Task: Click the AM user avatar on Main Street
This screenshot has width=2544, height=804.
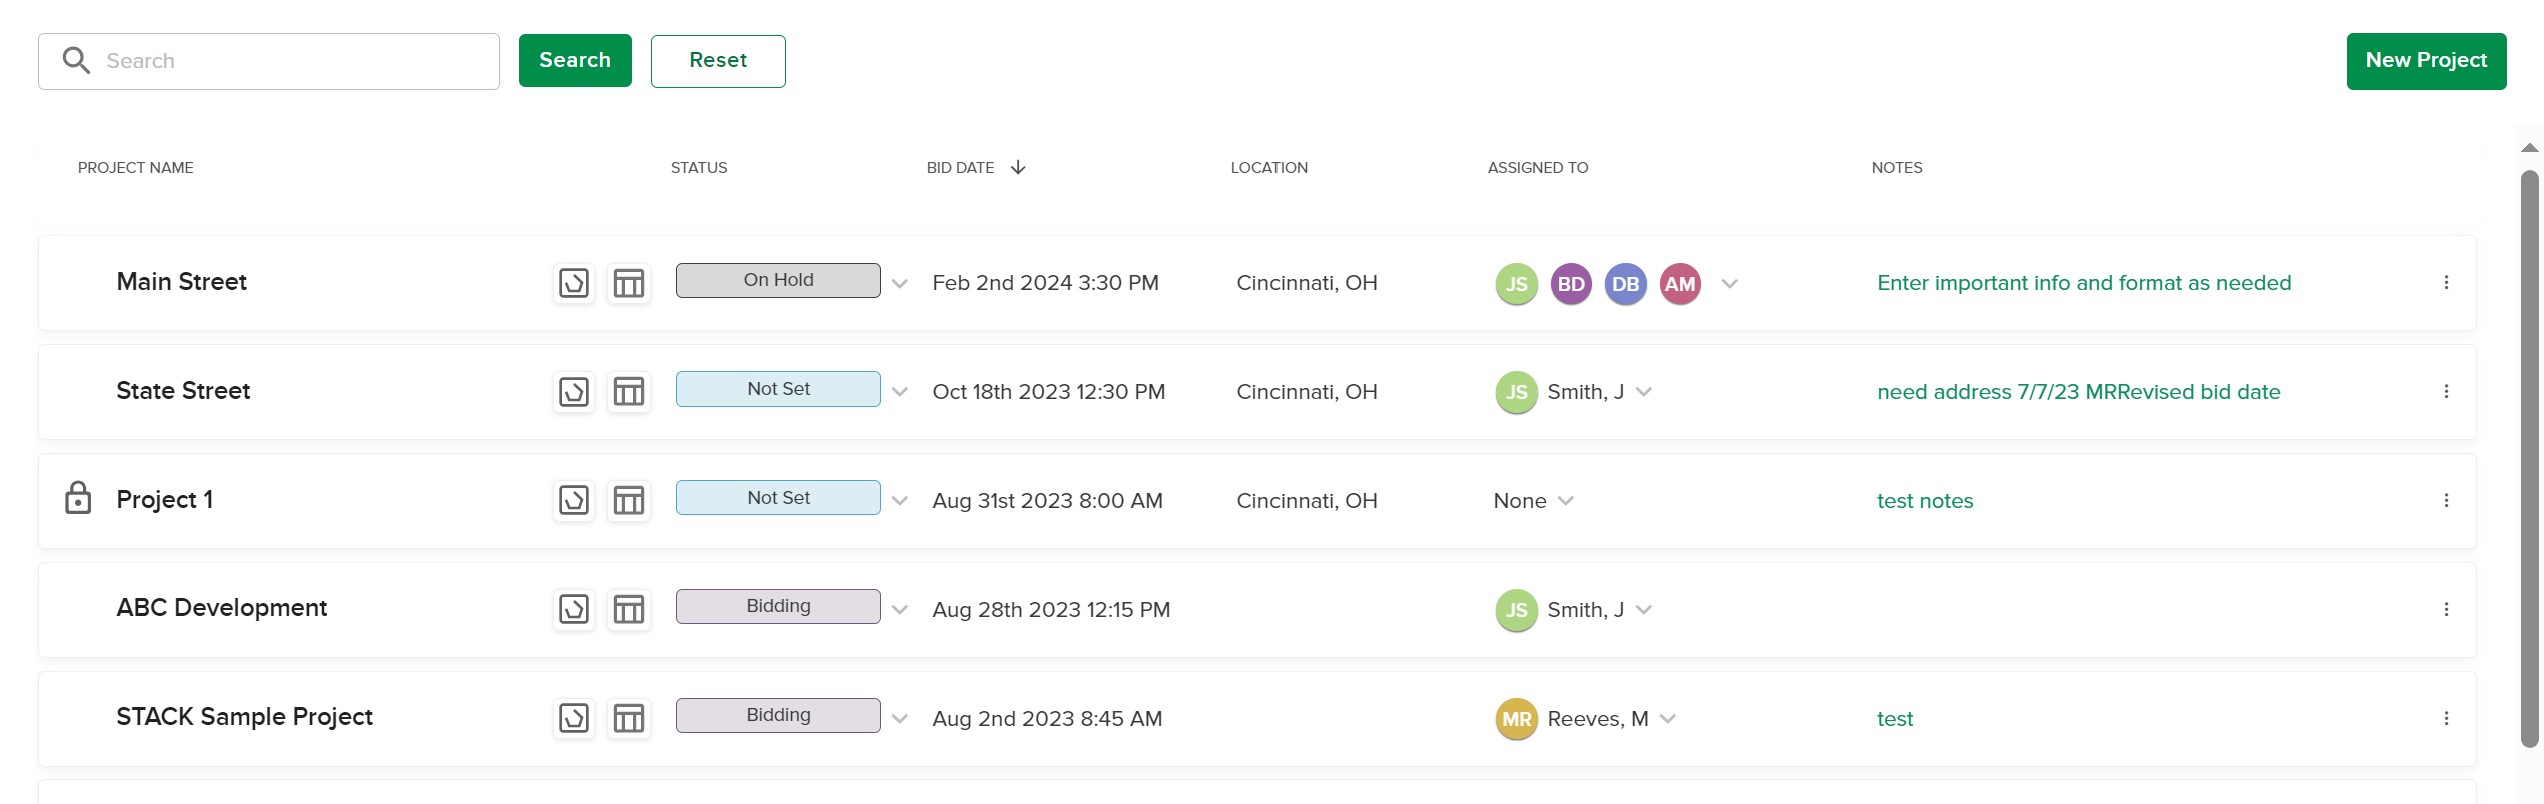Action: [1680, 284]
